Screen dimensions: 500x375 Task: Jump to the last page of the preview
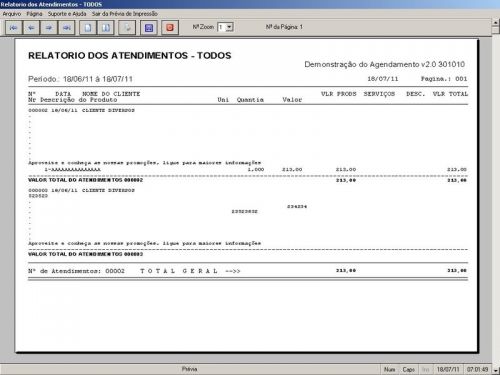point(67,28)
